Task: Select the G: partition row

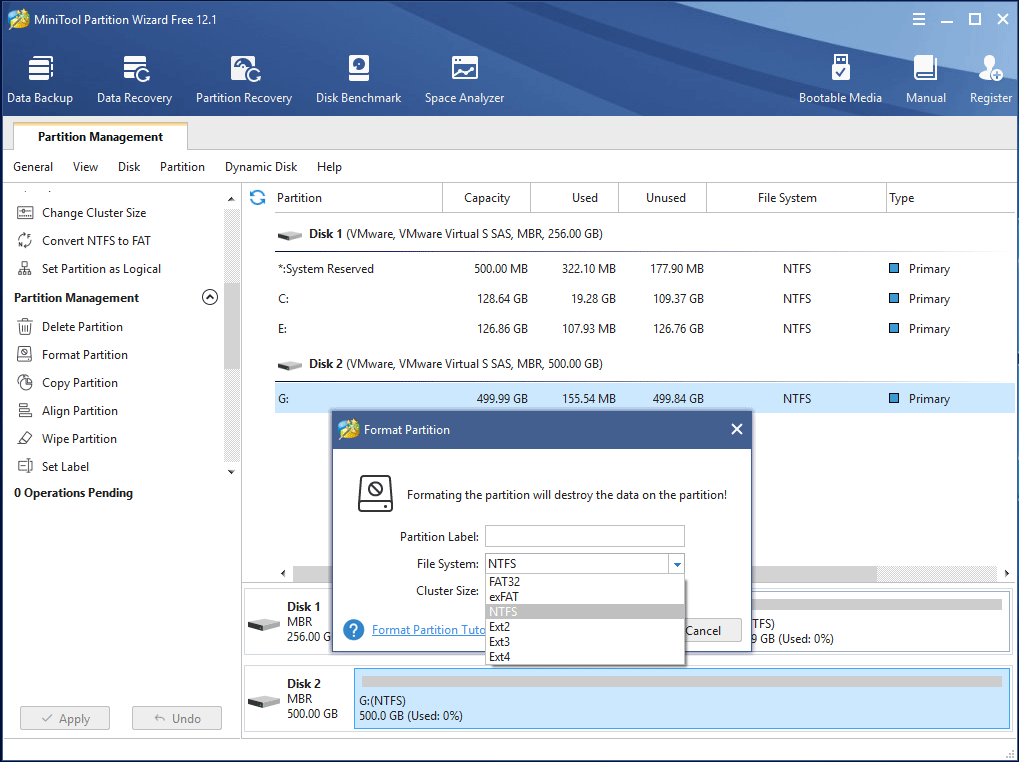Action: [645, 398]
